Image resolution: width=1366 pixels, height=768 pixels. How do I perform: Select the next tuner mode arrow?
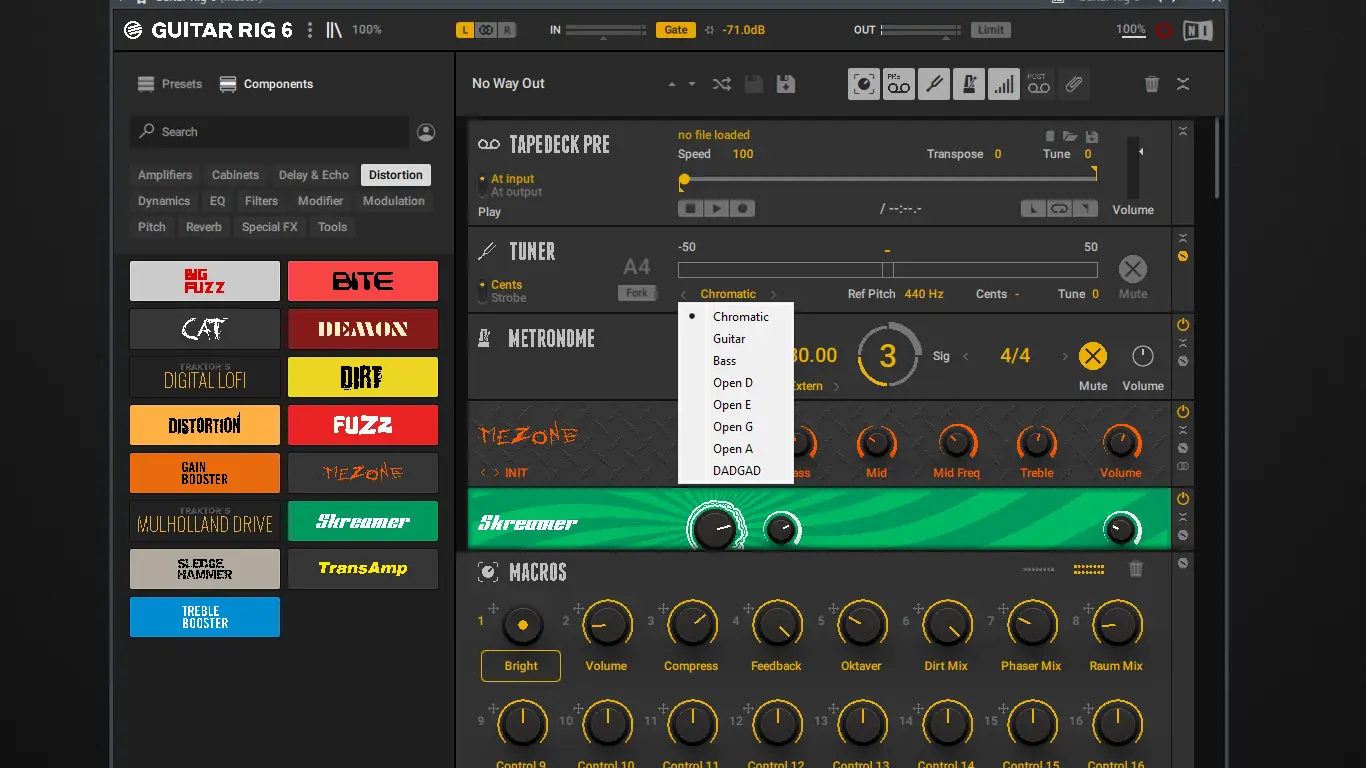(x=773, y=294)
